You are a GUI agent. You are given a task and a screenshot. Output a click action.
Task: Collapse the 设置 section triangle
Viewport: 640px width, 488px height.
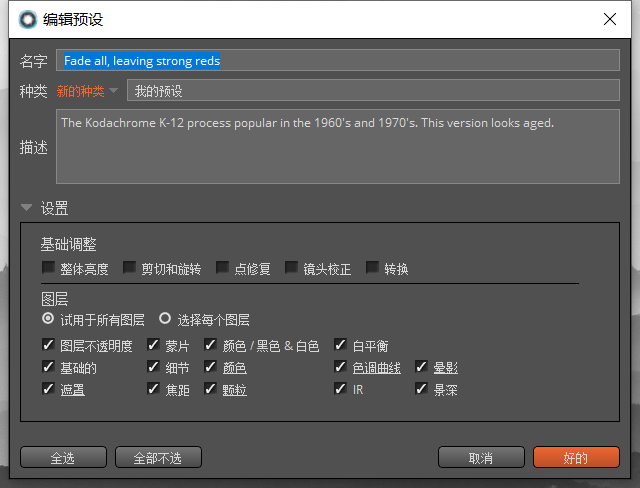point(27,209)
